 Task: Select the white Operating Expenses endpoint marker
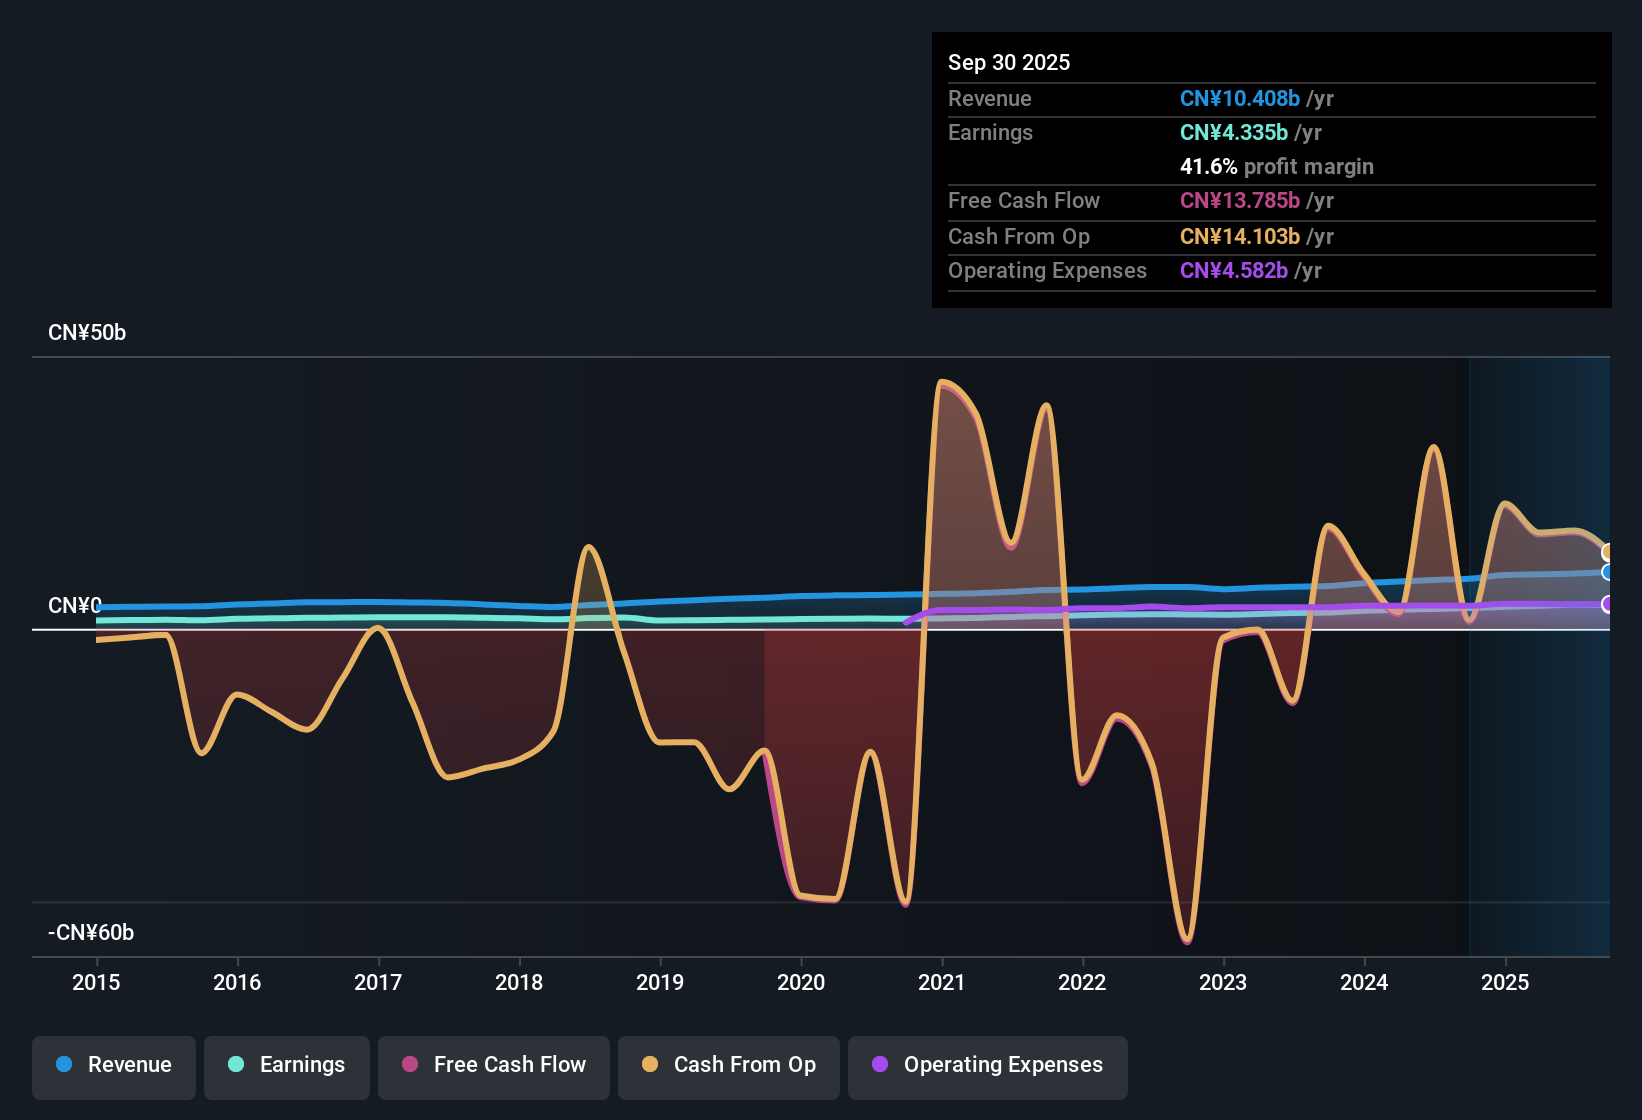pyautogui.click(x=1608, y=603)
